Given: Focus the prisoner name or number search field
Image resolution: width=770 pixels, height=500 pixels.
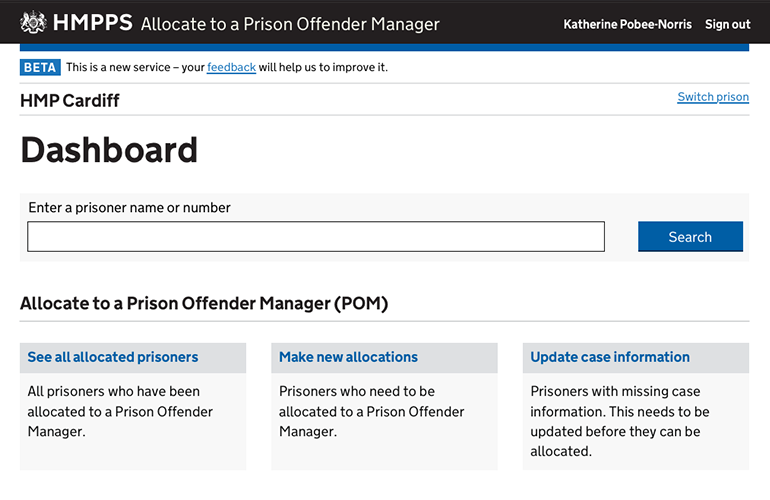Looking at the screenshot, I should tap(316, 237).
